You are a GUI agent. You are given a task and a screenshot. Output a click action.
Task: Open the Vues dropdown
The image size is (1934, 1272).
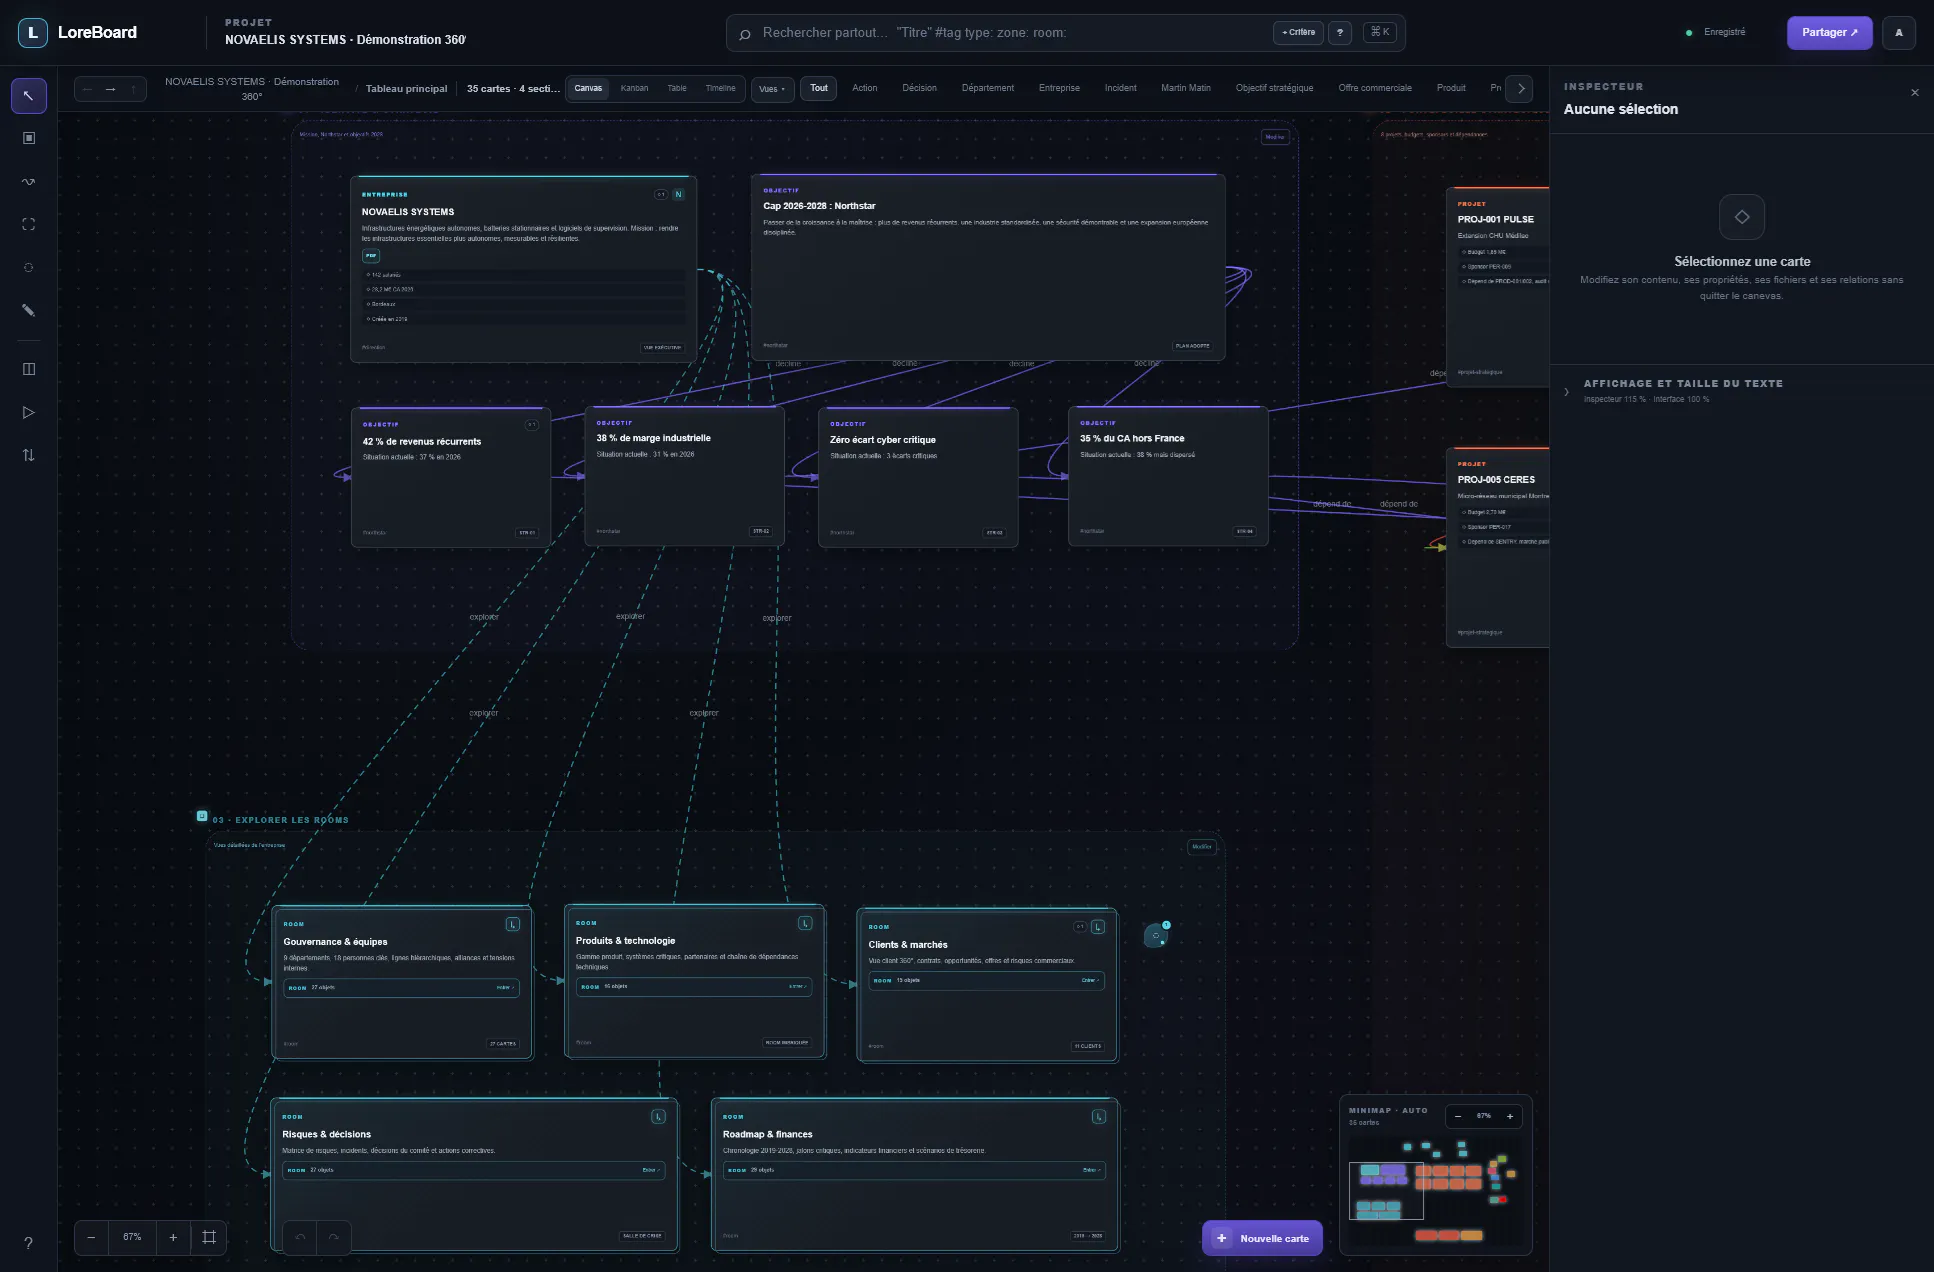pyautogui.click(x=772, y=89)
